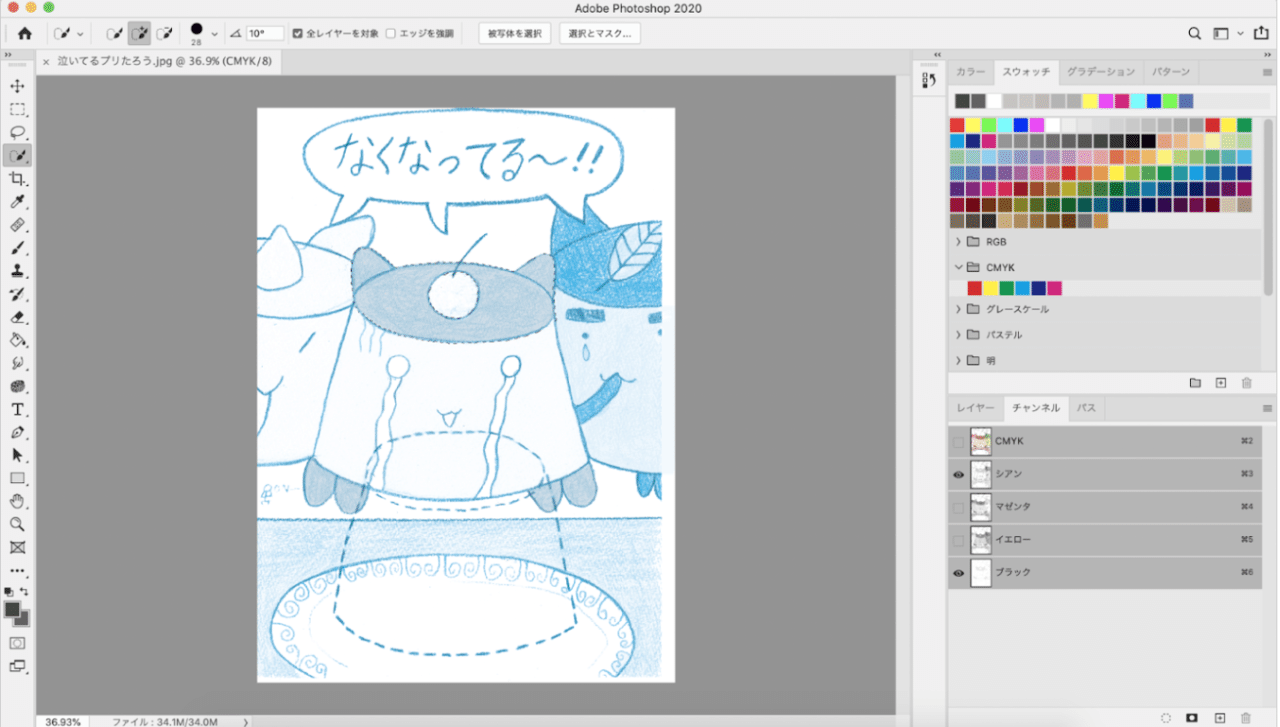This screenshot has width=1280, height=727.
Task: Select the Zoom tool in toolbox
Action: pyautogui.click(x=17, y=524)
